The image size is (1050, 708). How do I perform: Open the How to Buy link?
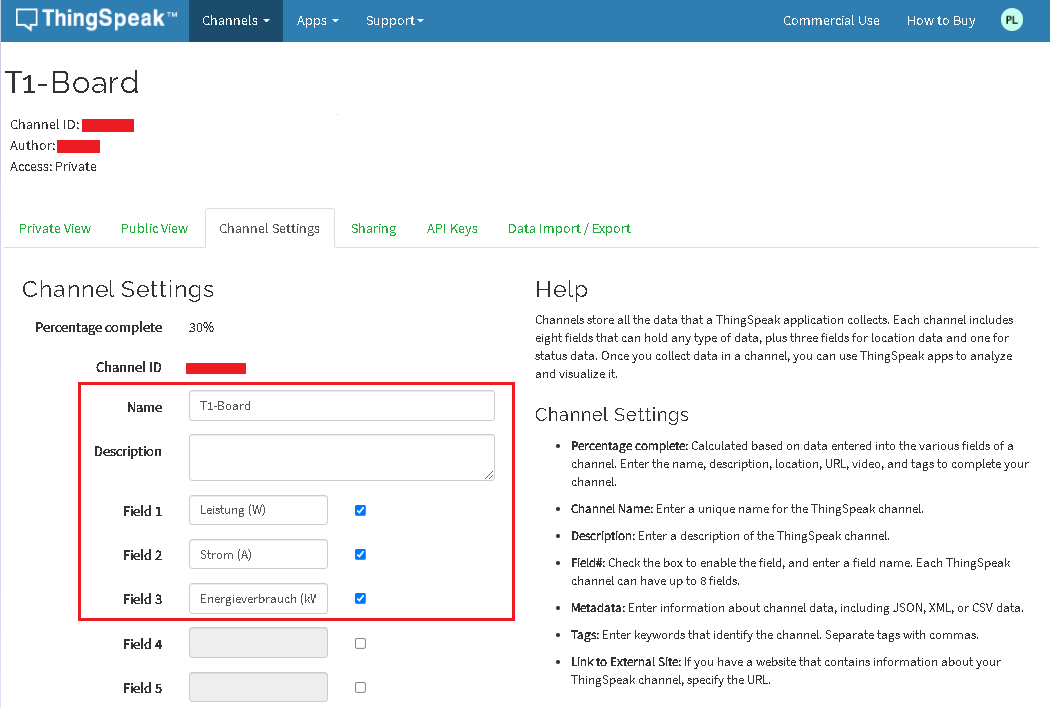(940, 21)
